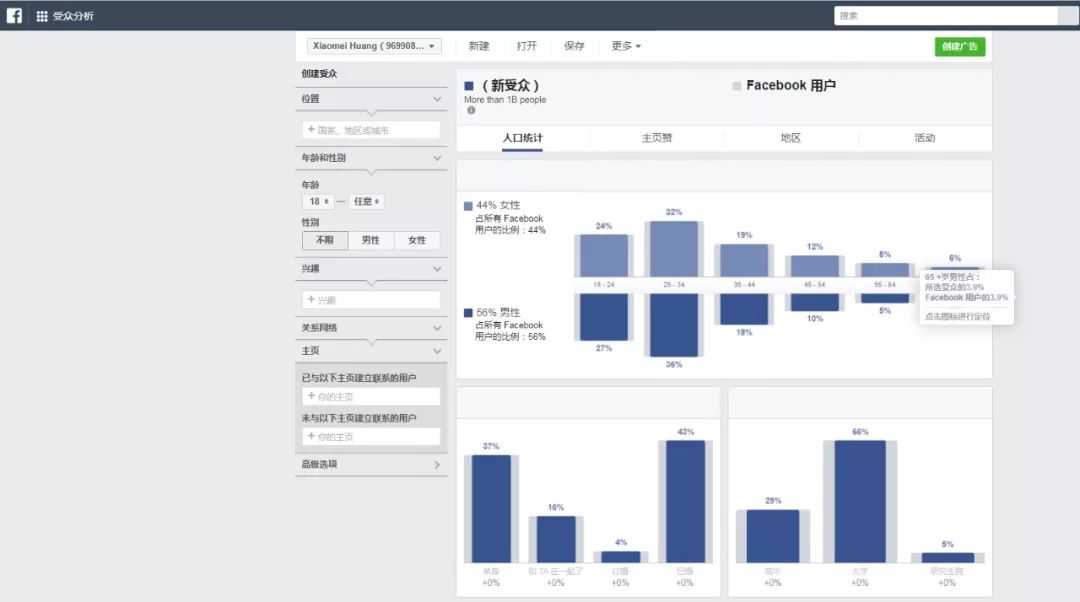Click the women 55-64 bar showing 8%
1080x602 pixels.
pos(885,270)
